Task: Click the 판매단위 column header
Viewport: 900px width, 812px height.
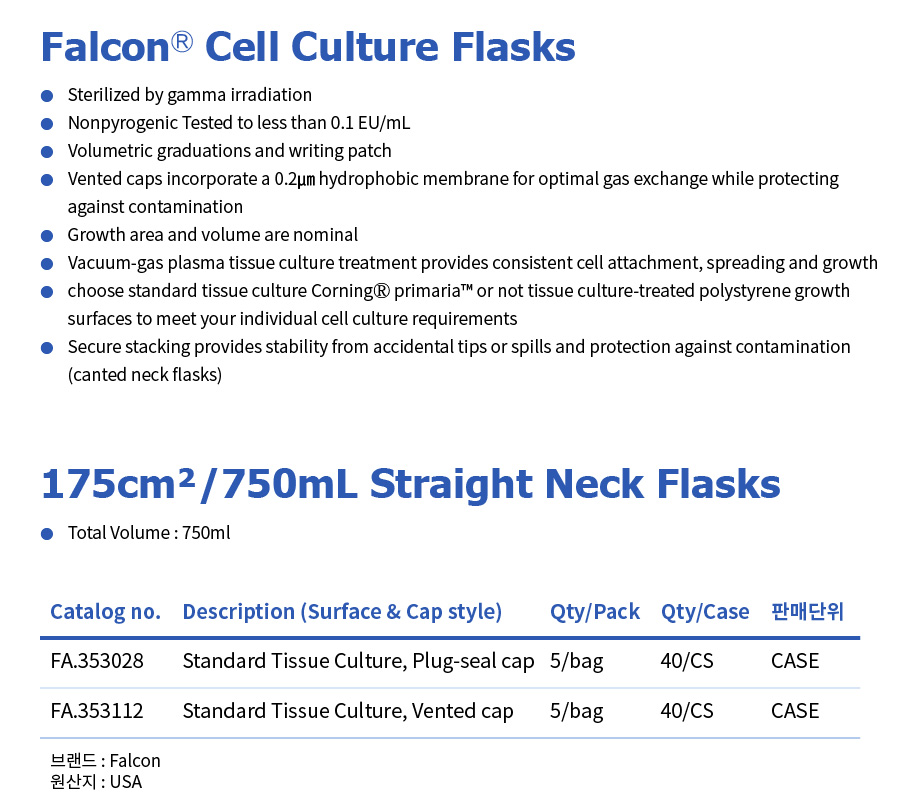Action: [x=807, y=611]
